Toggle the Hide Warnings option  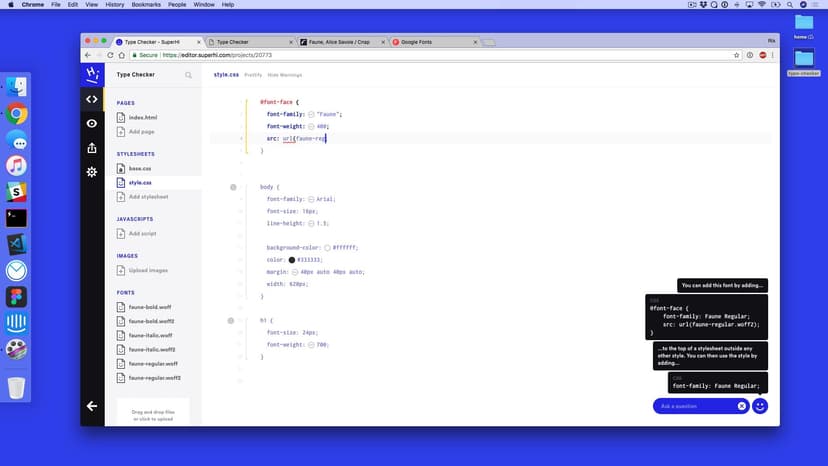[x=283, y=75]
